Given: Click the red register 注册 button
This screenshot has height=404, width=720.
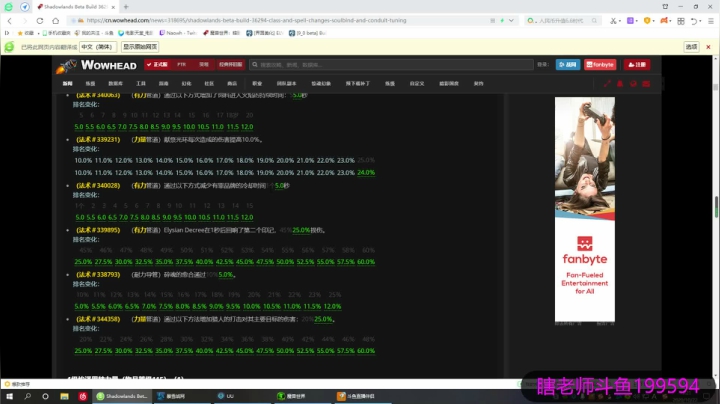Looking at the screenshot, I should click(636, 65).
